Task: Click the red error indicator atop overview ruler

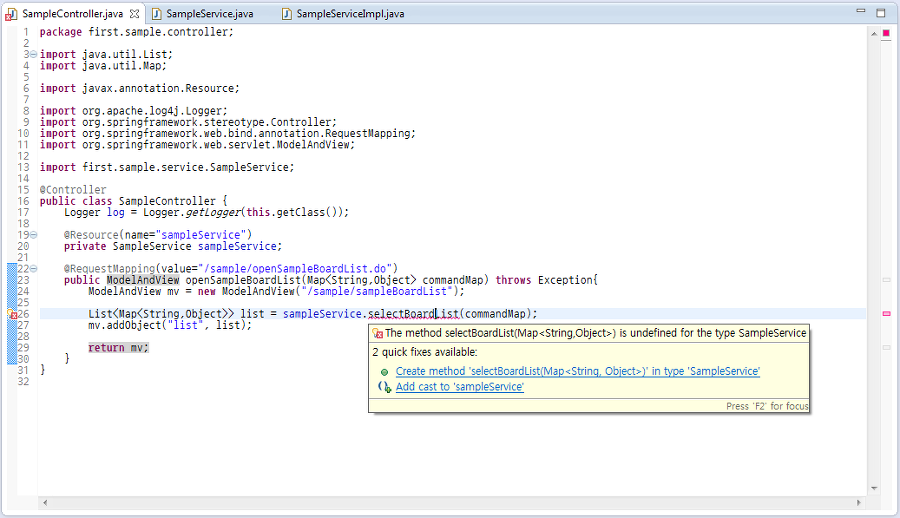Action: tap(886, 33)
